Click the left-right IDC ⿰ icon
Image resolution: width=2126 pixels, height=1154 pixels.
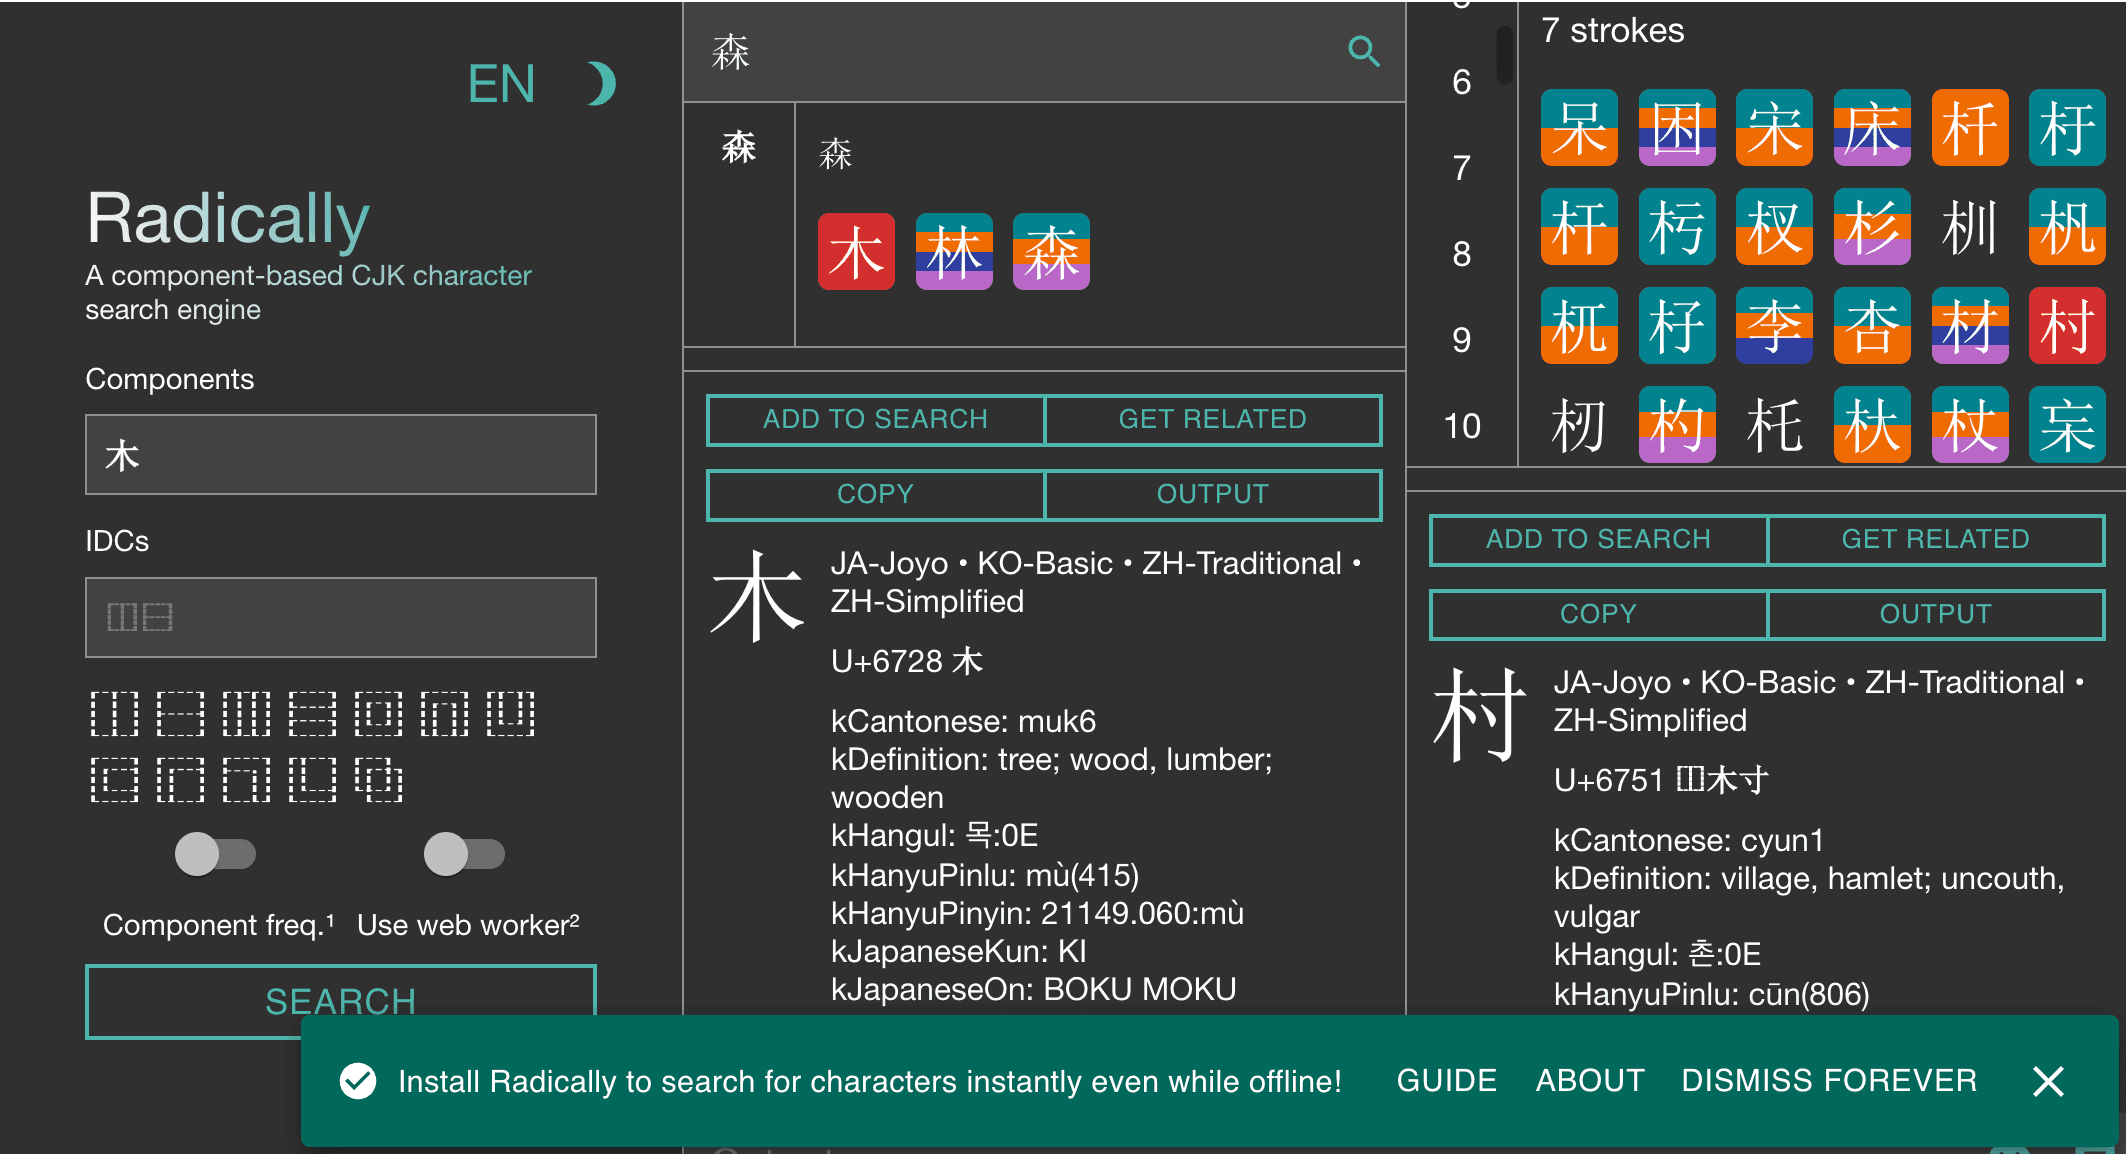114,714
